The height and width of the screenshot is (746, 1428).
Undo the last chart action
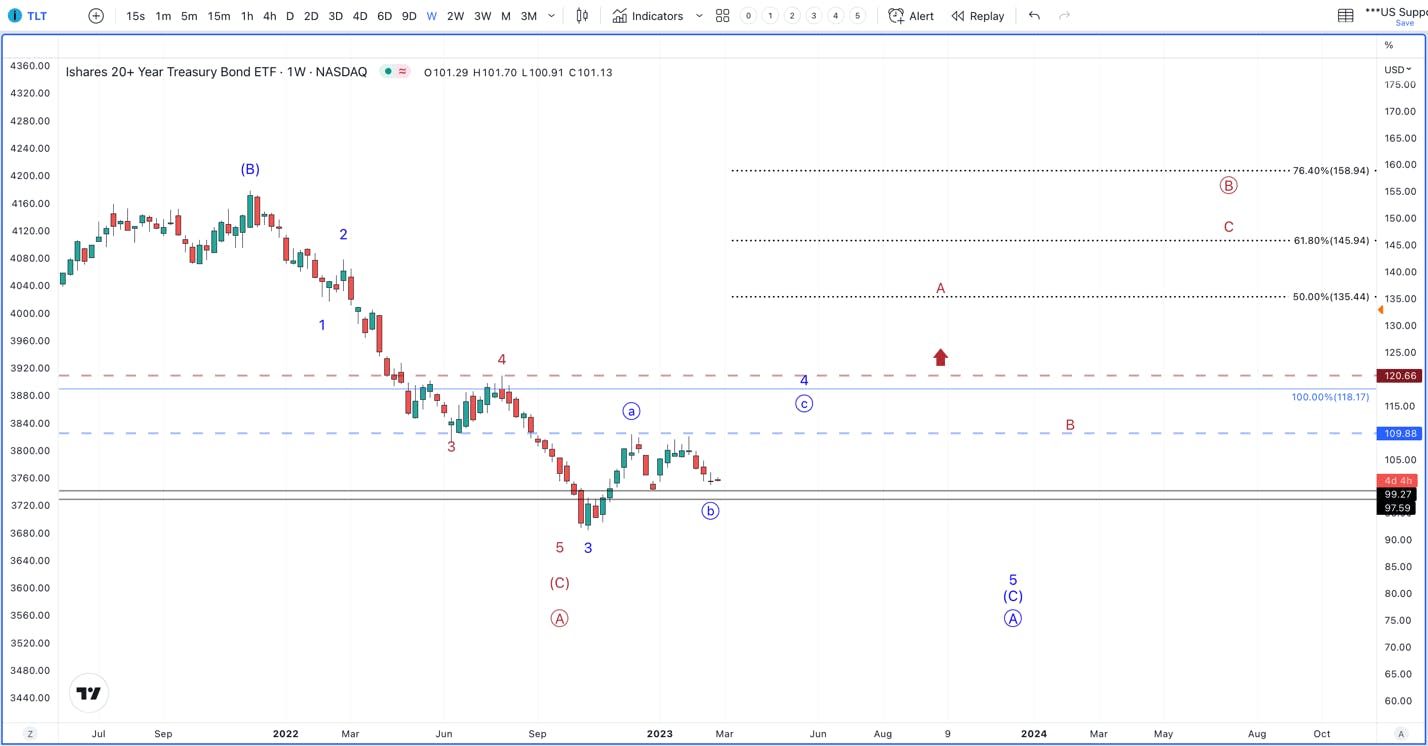click(1034, 16)
